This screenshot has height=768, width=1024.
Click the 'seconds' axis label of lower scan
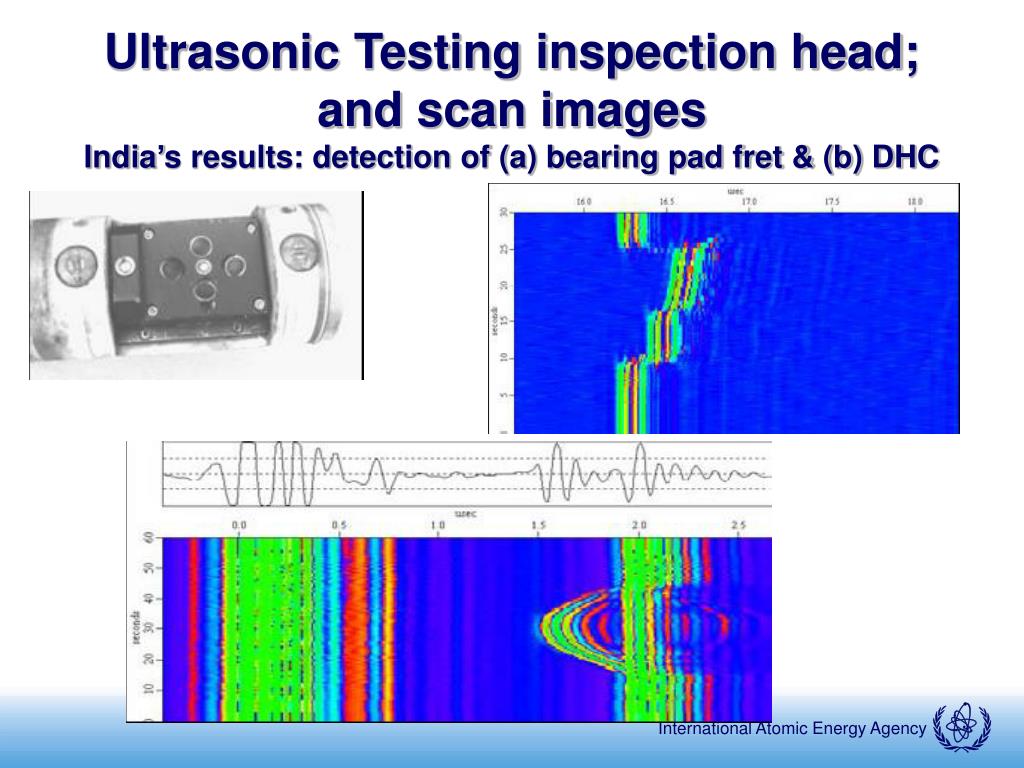click(136, 628)
